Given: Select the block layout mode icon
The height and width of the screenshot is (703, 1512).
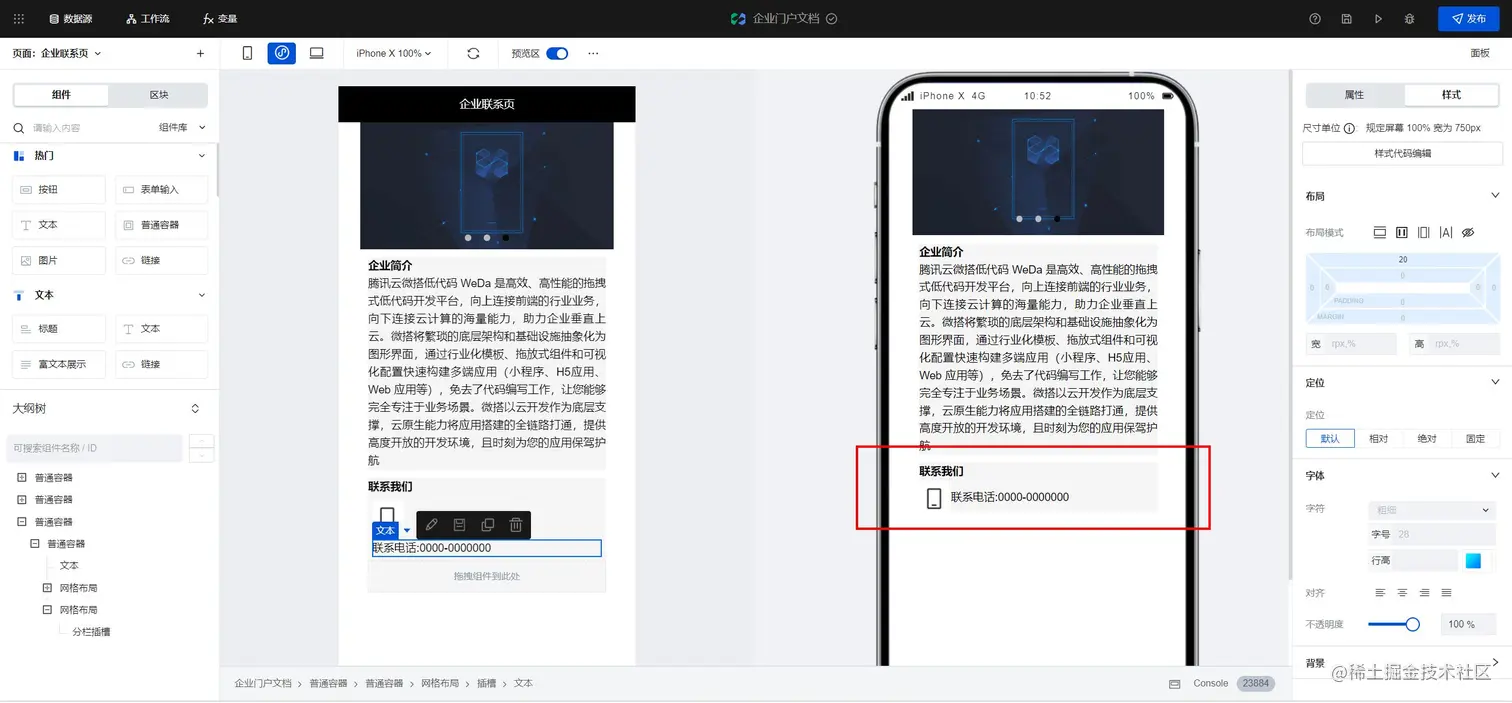Looking at the screenshot, I should [x=1380, y=233].
